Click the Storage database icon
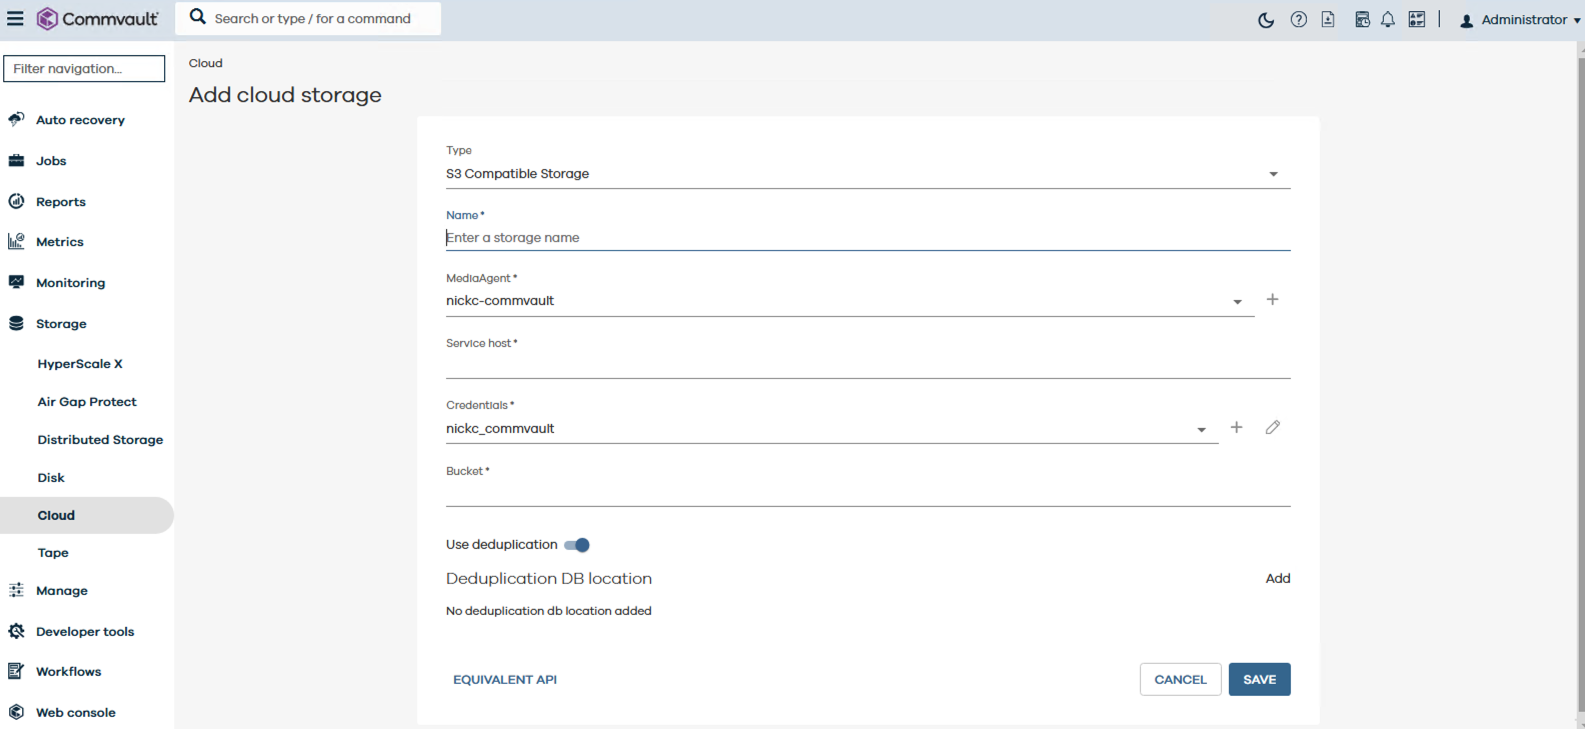The image size is (1585, 729). point(16,323)
